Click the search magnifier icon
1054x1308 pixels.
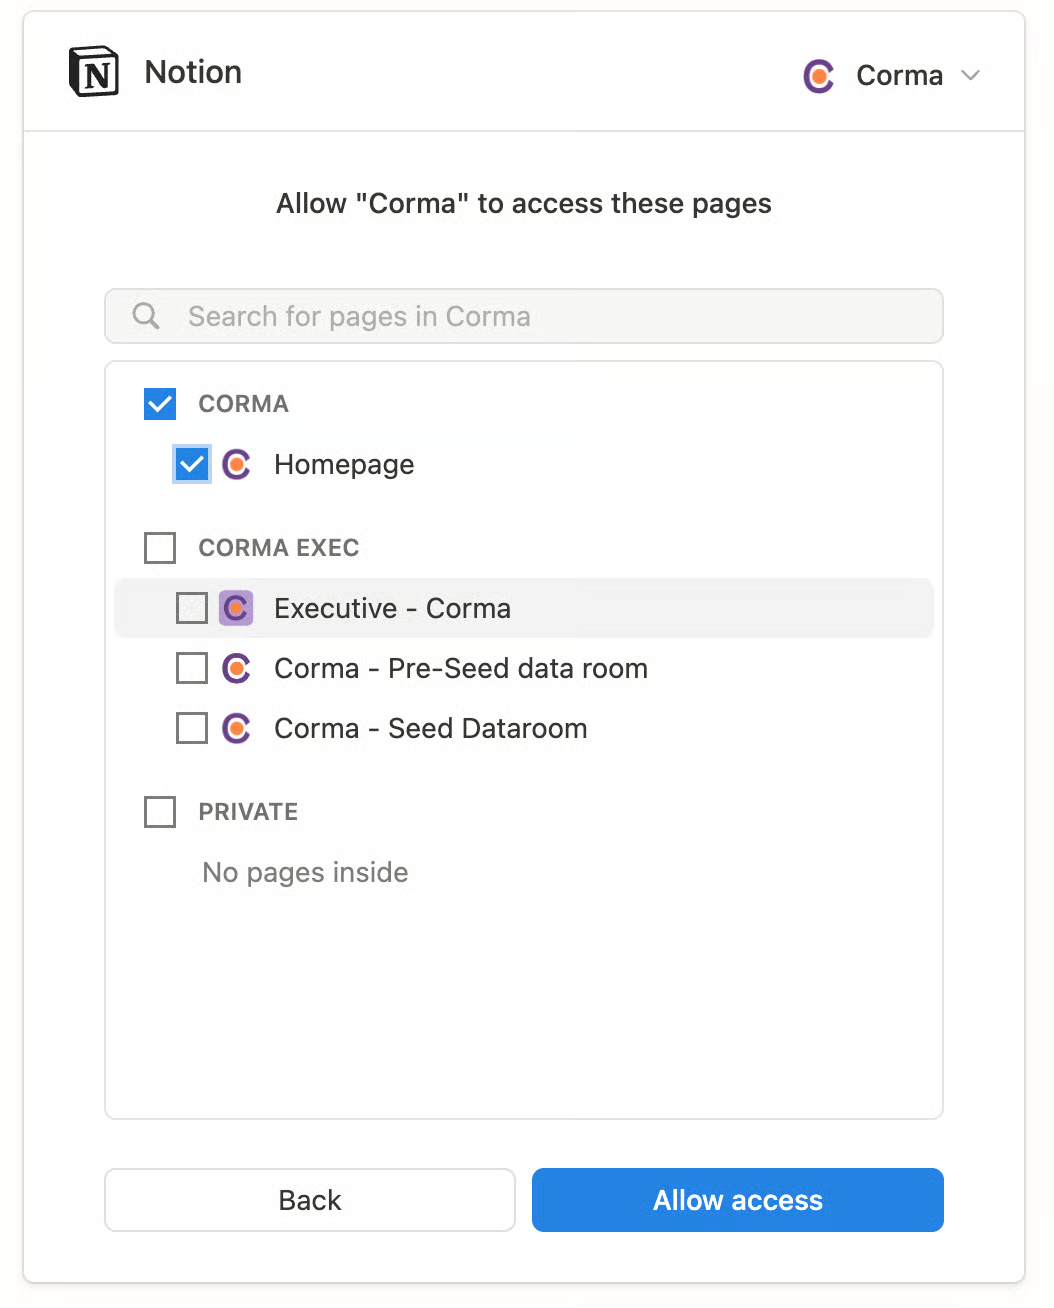pos(146,316)
